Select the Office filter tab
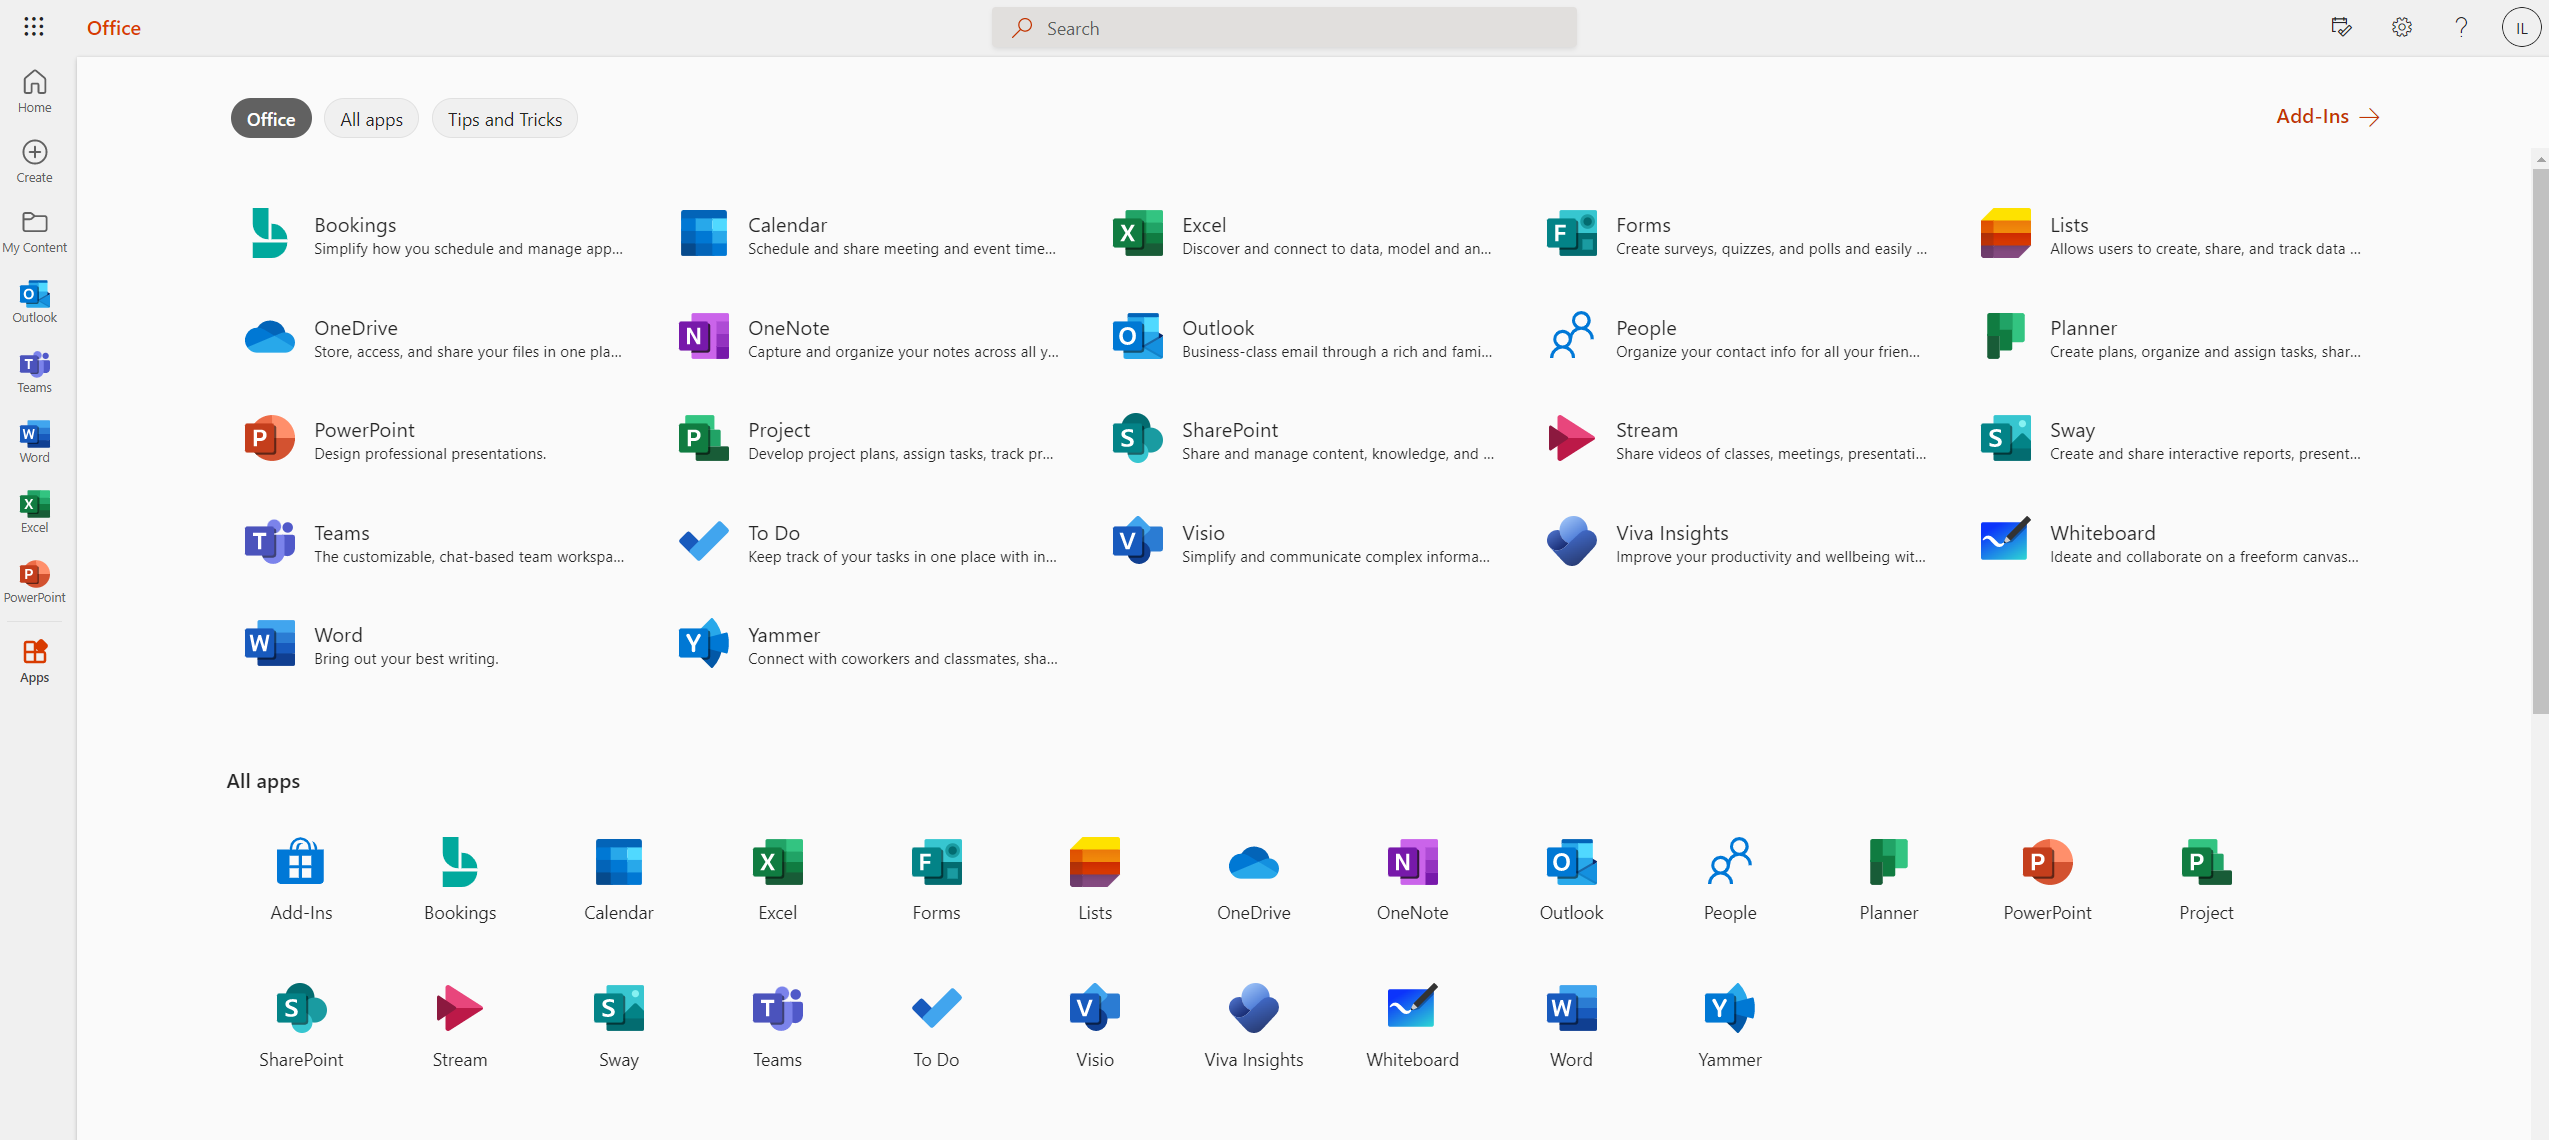 pyautogui.click(x=271, y=119)
